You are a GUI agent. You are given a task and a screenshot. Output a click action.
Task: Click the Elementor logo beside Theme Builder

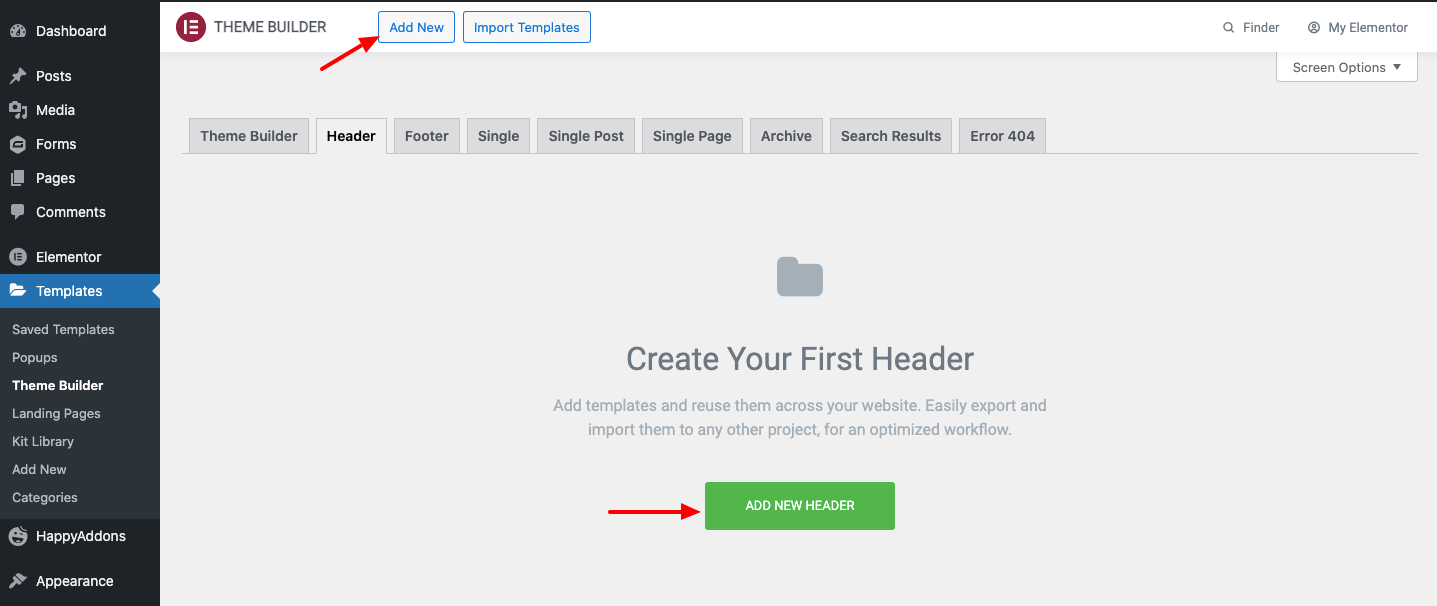click(190, 27)
